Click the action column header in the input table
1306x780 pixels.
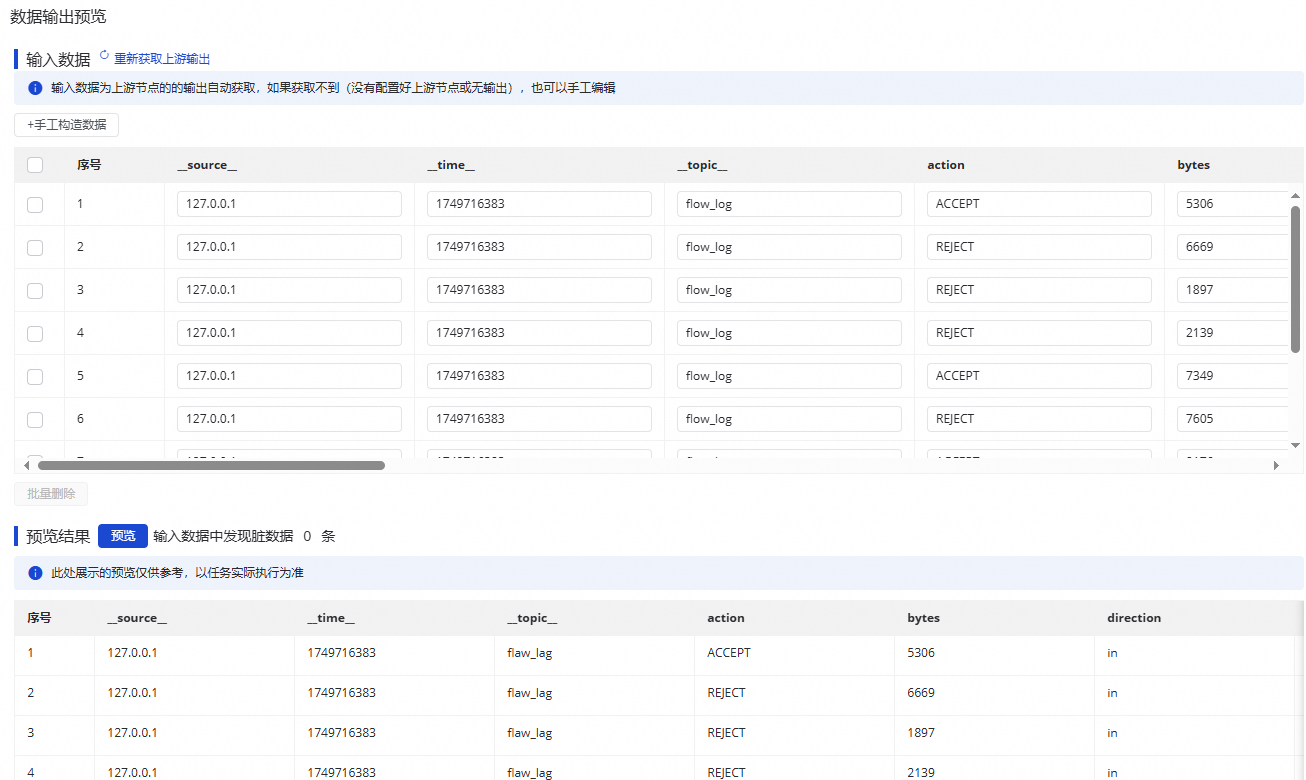coord(946,165)
